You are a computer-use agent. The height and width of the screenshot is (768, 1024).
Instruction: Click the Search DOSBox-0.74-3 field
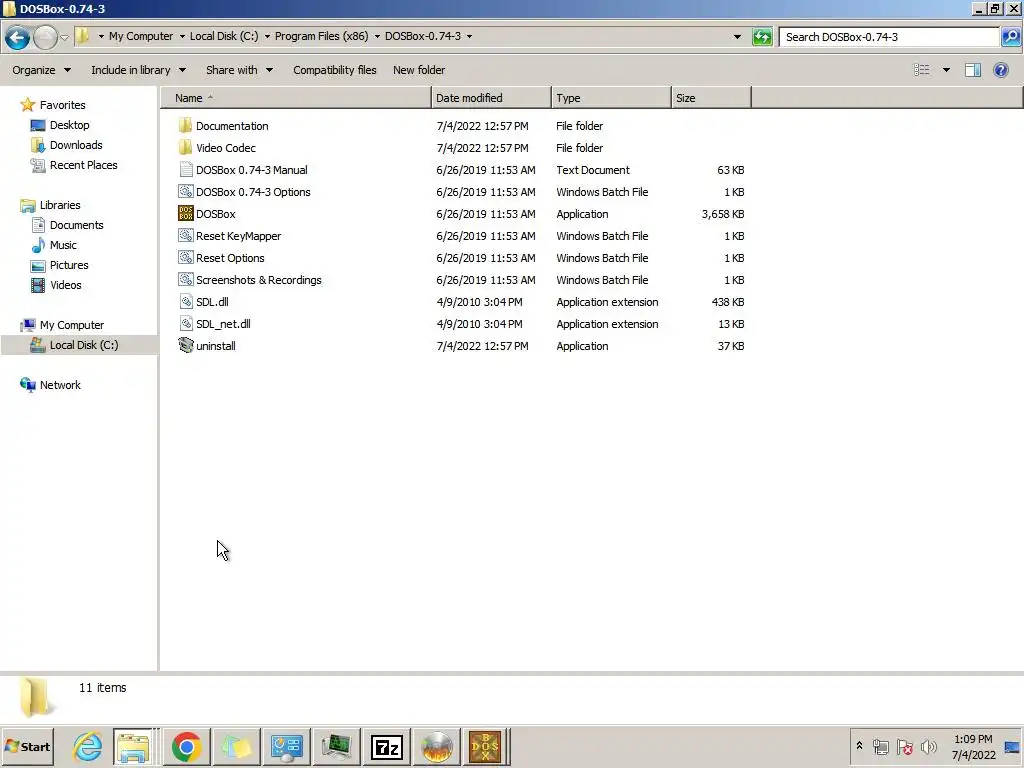pyautogui.click(x=889, y=37)
